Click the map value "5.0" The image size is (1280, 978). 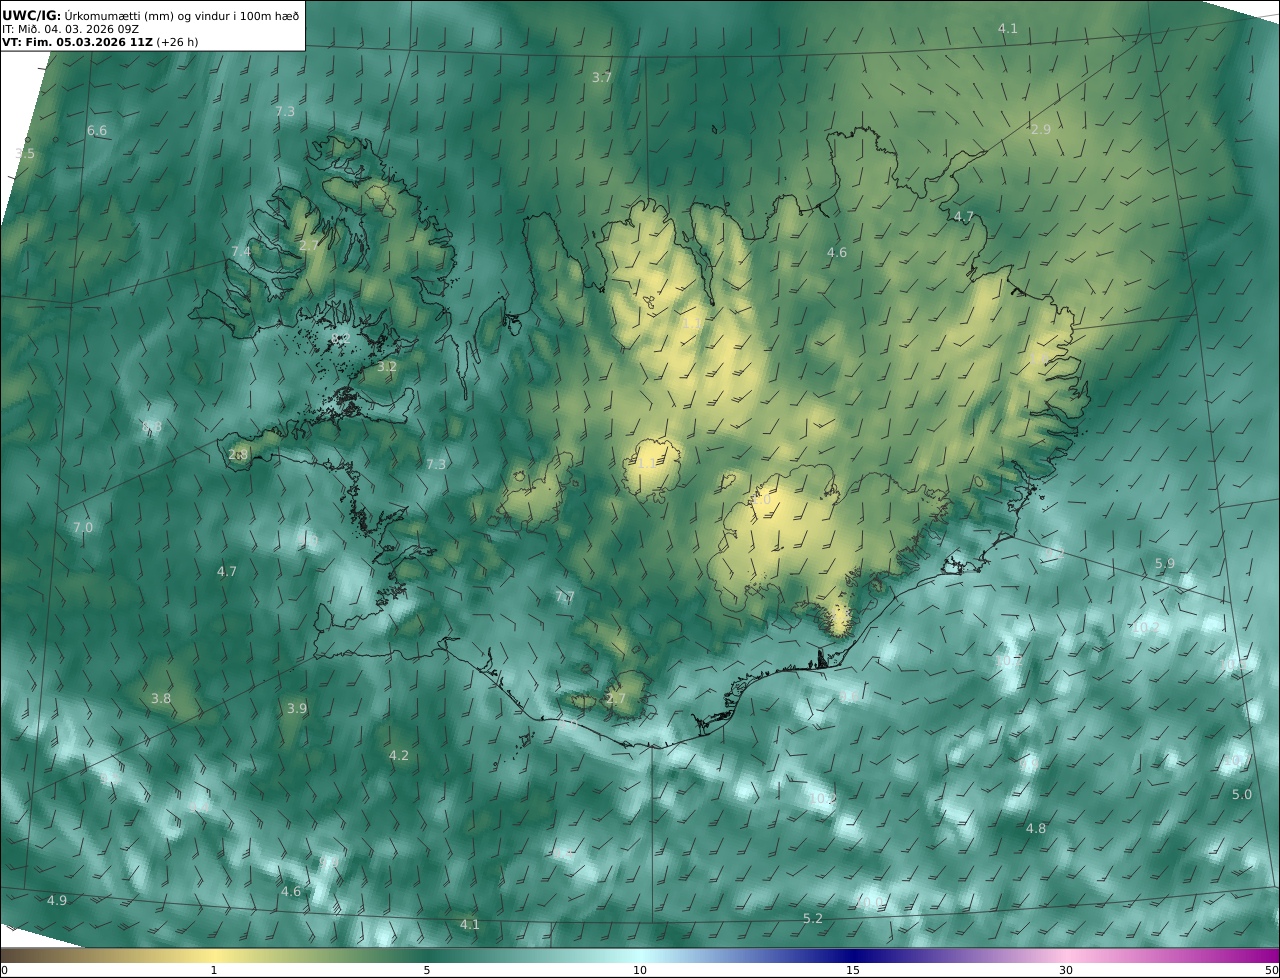pyautogui.click(x=1241, y=795)
